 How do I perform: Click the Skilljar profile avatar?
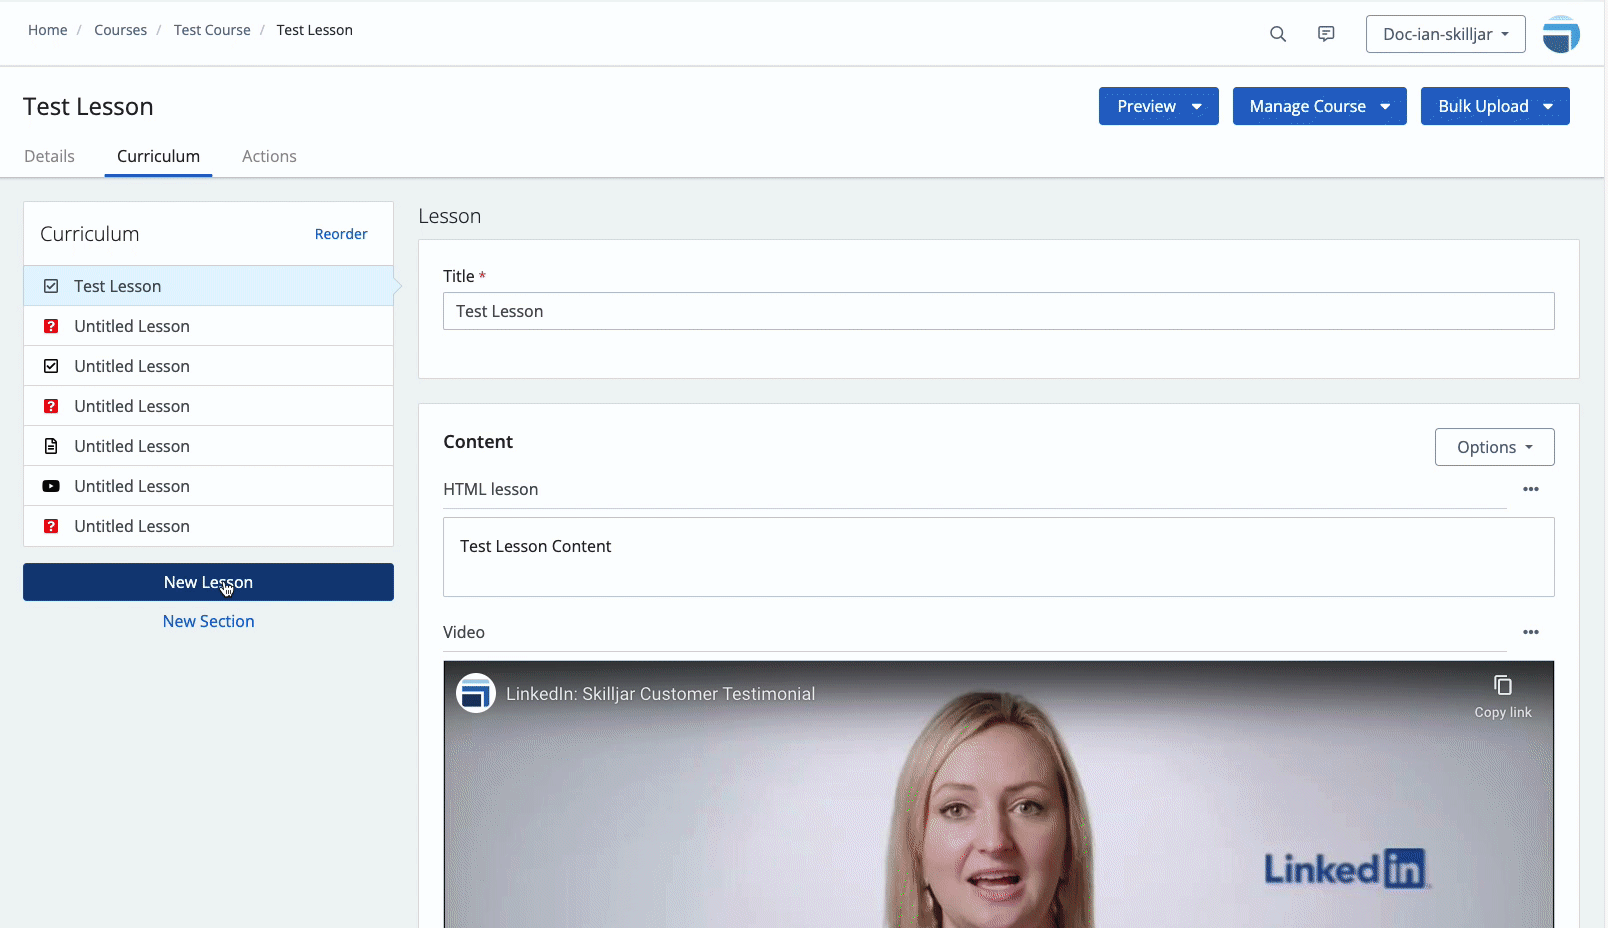[x=1561, y=34]
